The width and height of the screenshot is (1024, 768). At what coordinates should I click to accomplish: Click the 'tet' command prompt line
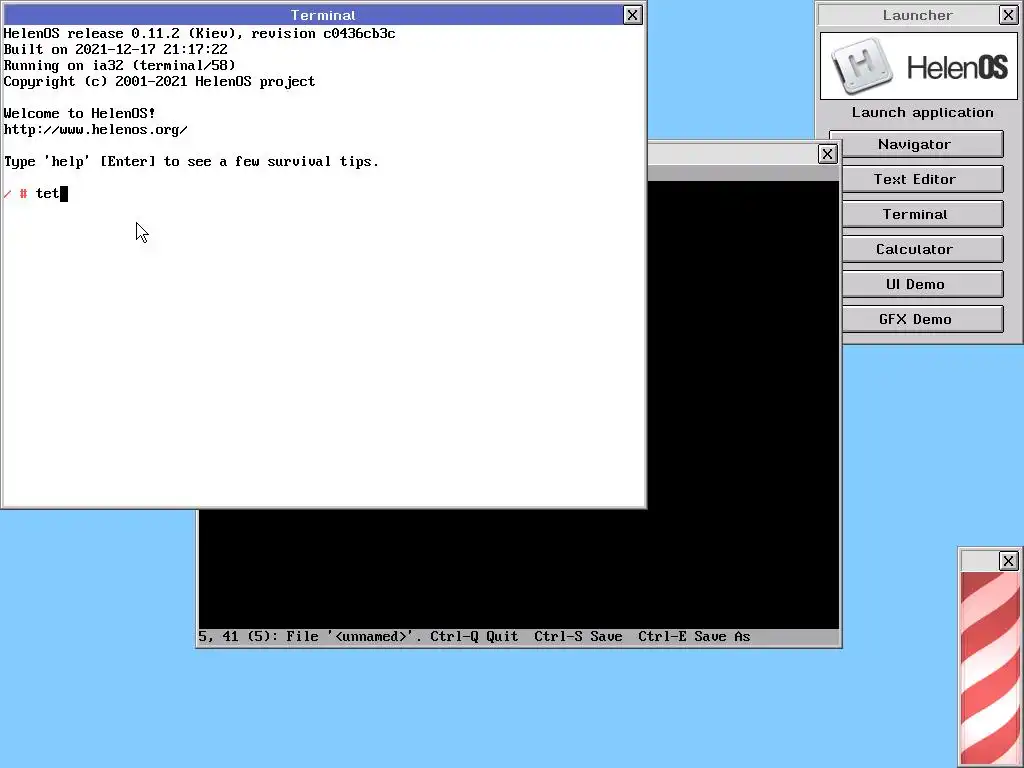coord(35,193)
